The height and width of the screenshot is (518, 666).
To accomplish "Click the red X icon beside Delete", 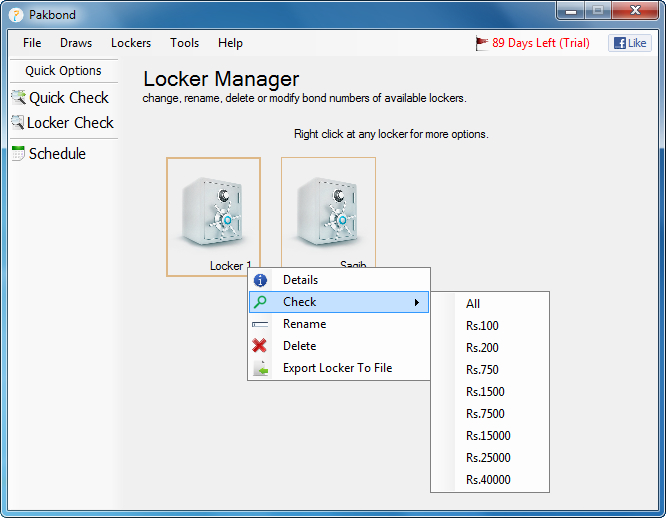I will [260, 346].
